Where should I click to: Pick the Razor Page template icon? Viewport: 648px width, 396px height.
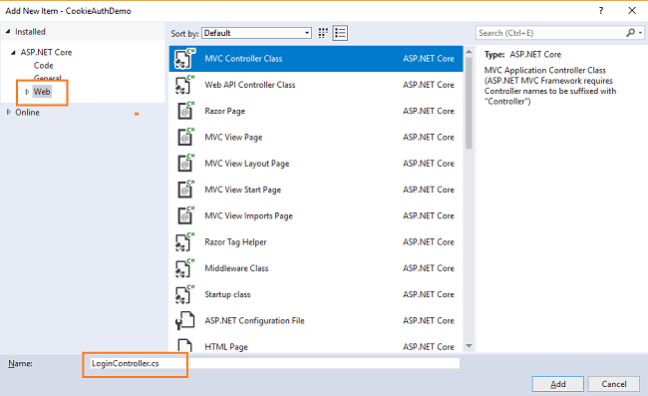tap(185, 111)
